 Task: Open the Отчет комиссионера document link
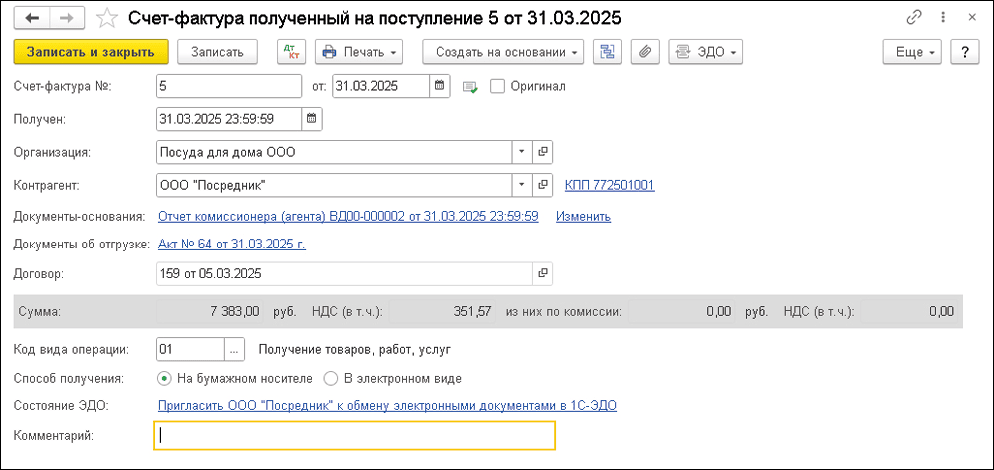tap(348, 216)
